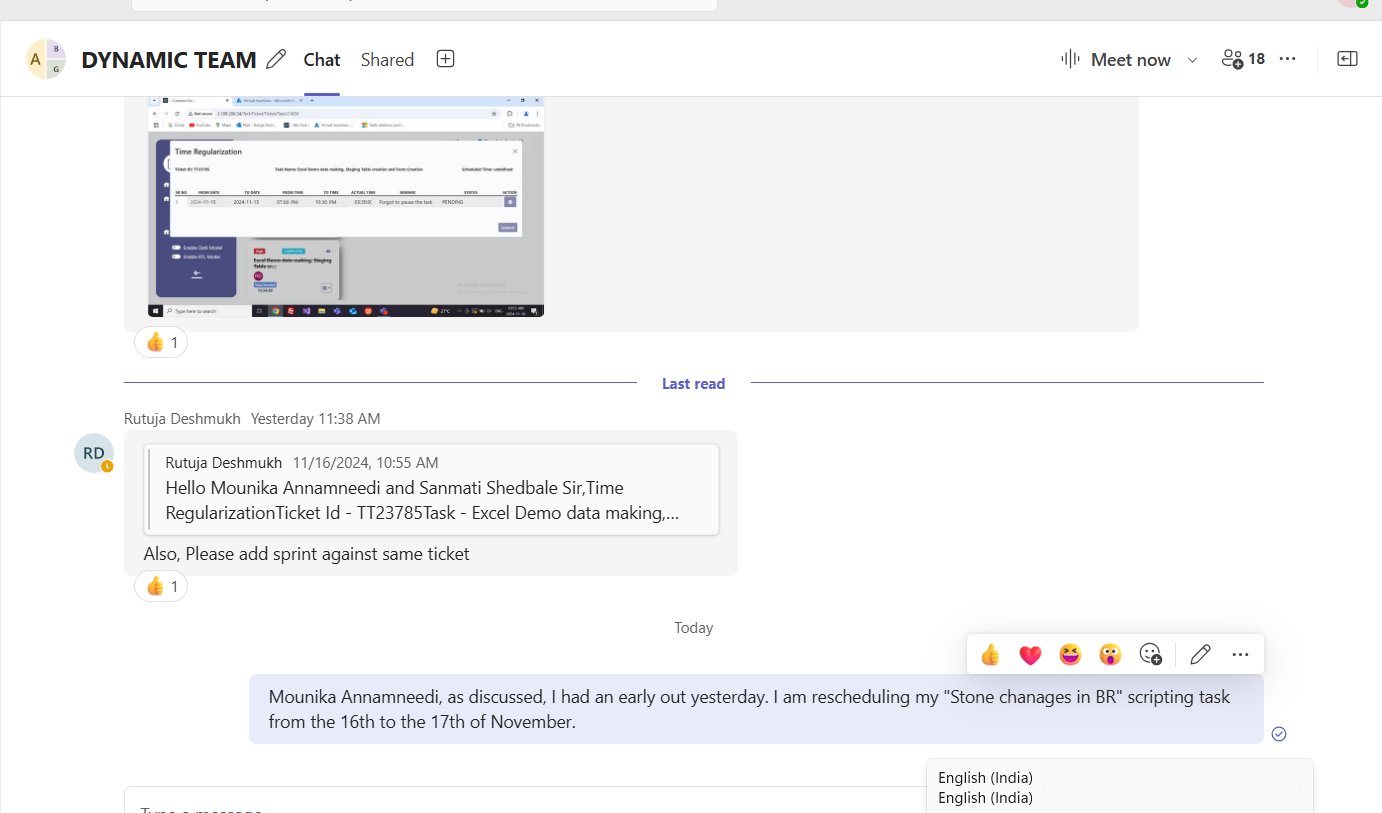
Task: Click the Today date label
Action: pos(694,628)
